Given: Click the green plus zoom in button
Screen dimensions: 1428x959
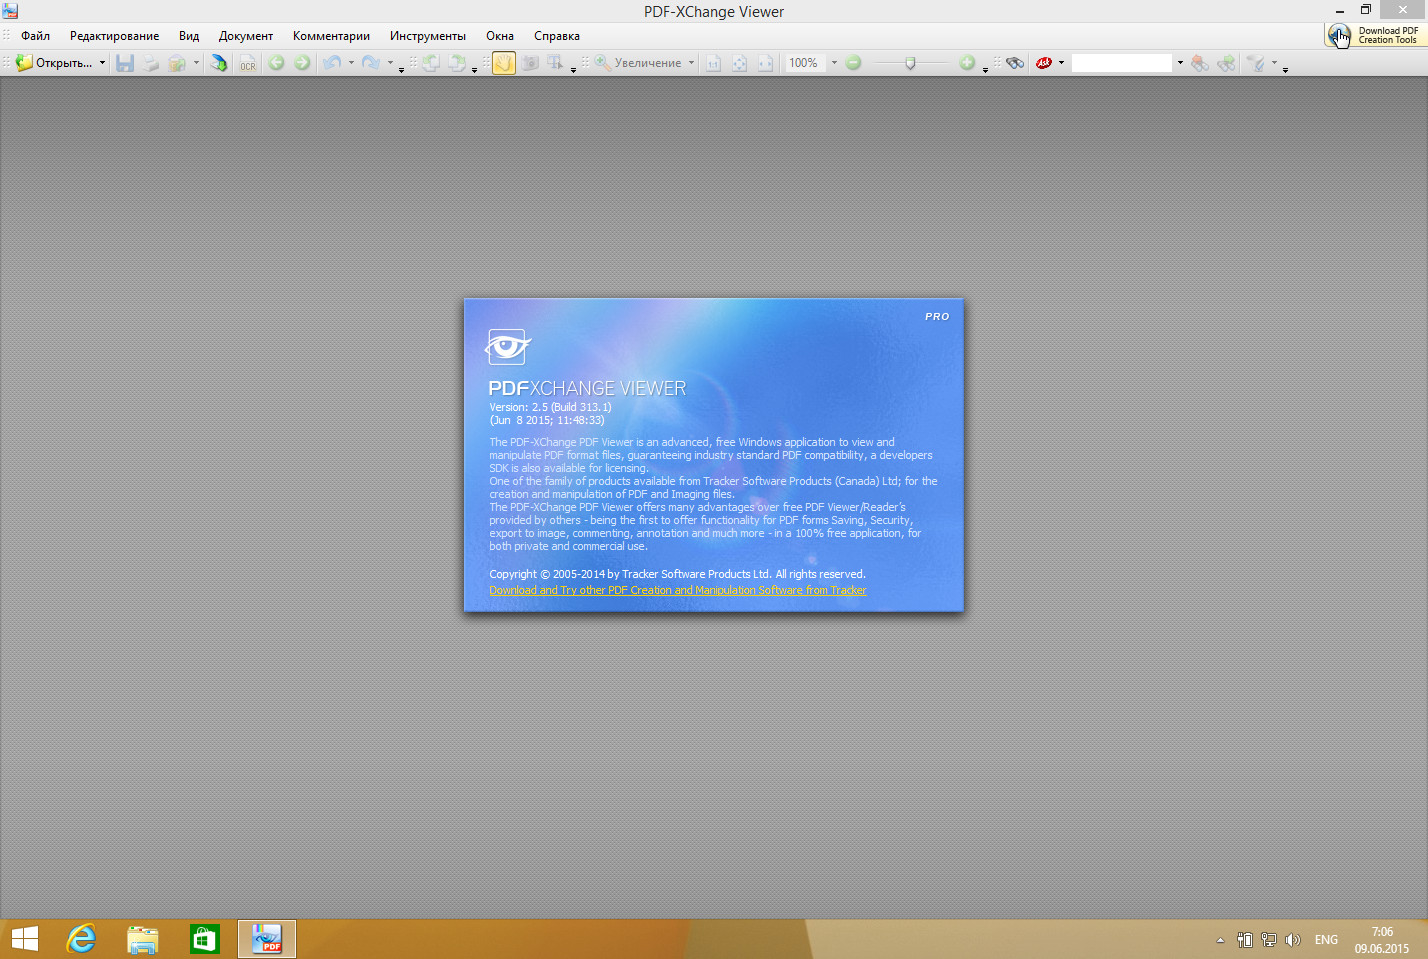Looking at the screenshot, I should tap(967, 63).
